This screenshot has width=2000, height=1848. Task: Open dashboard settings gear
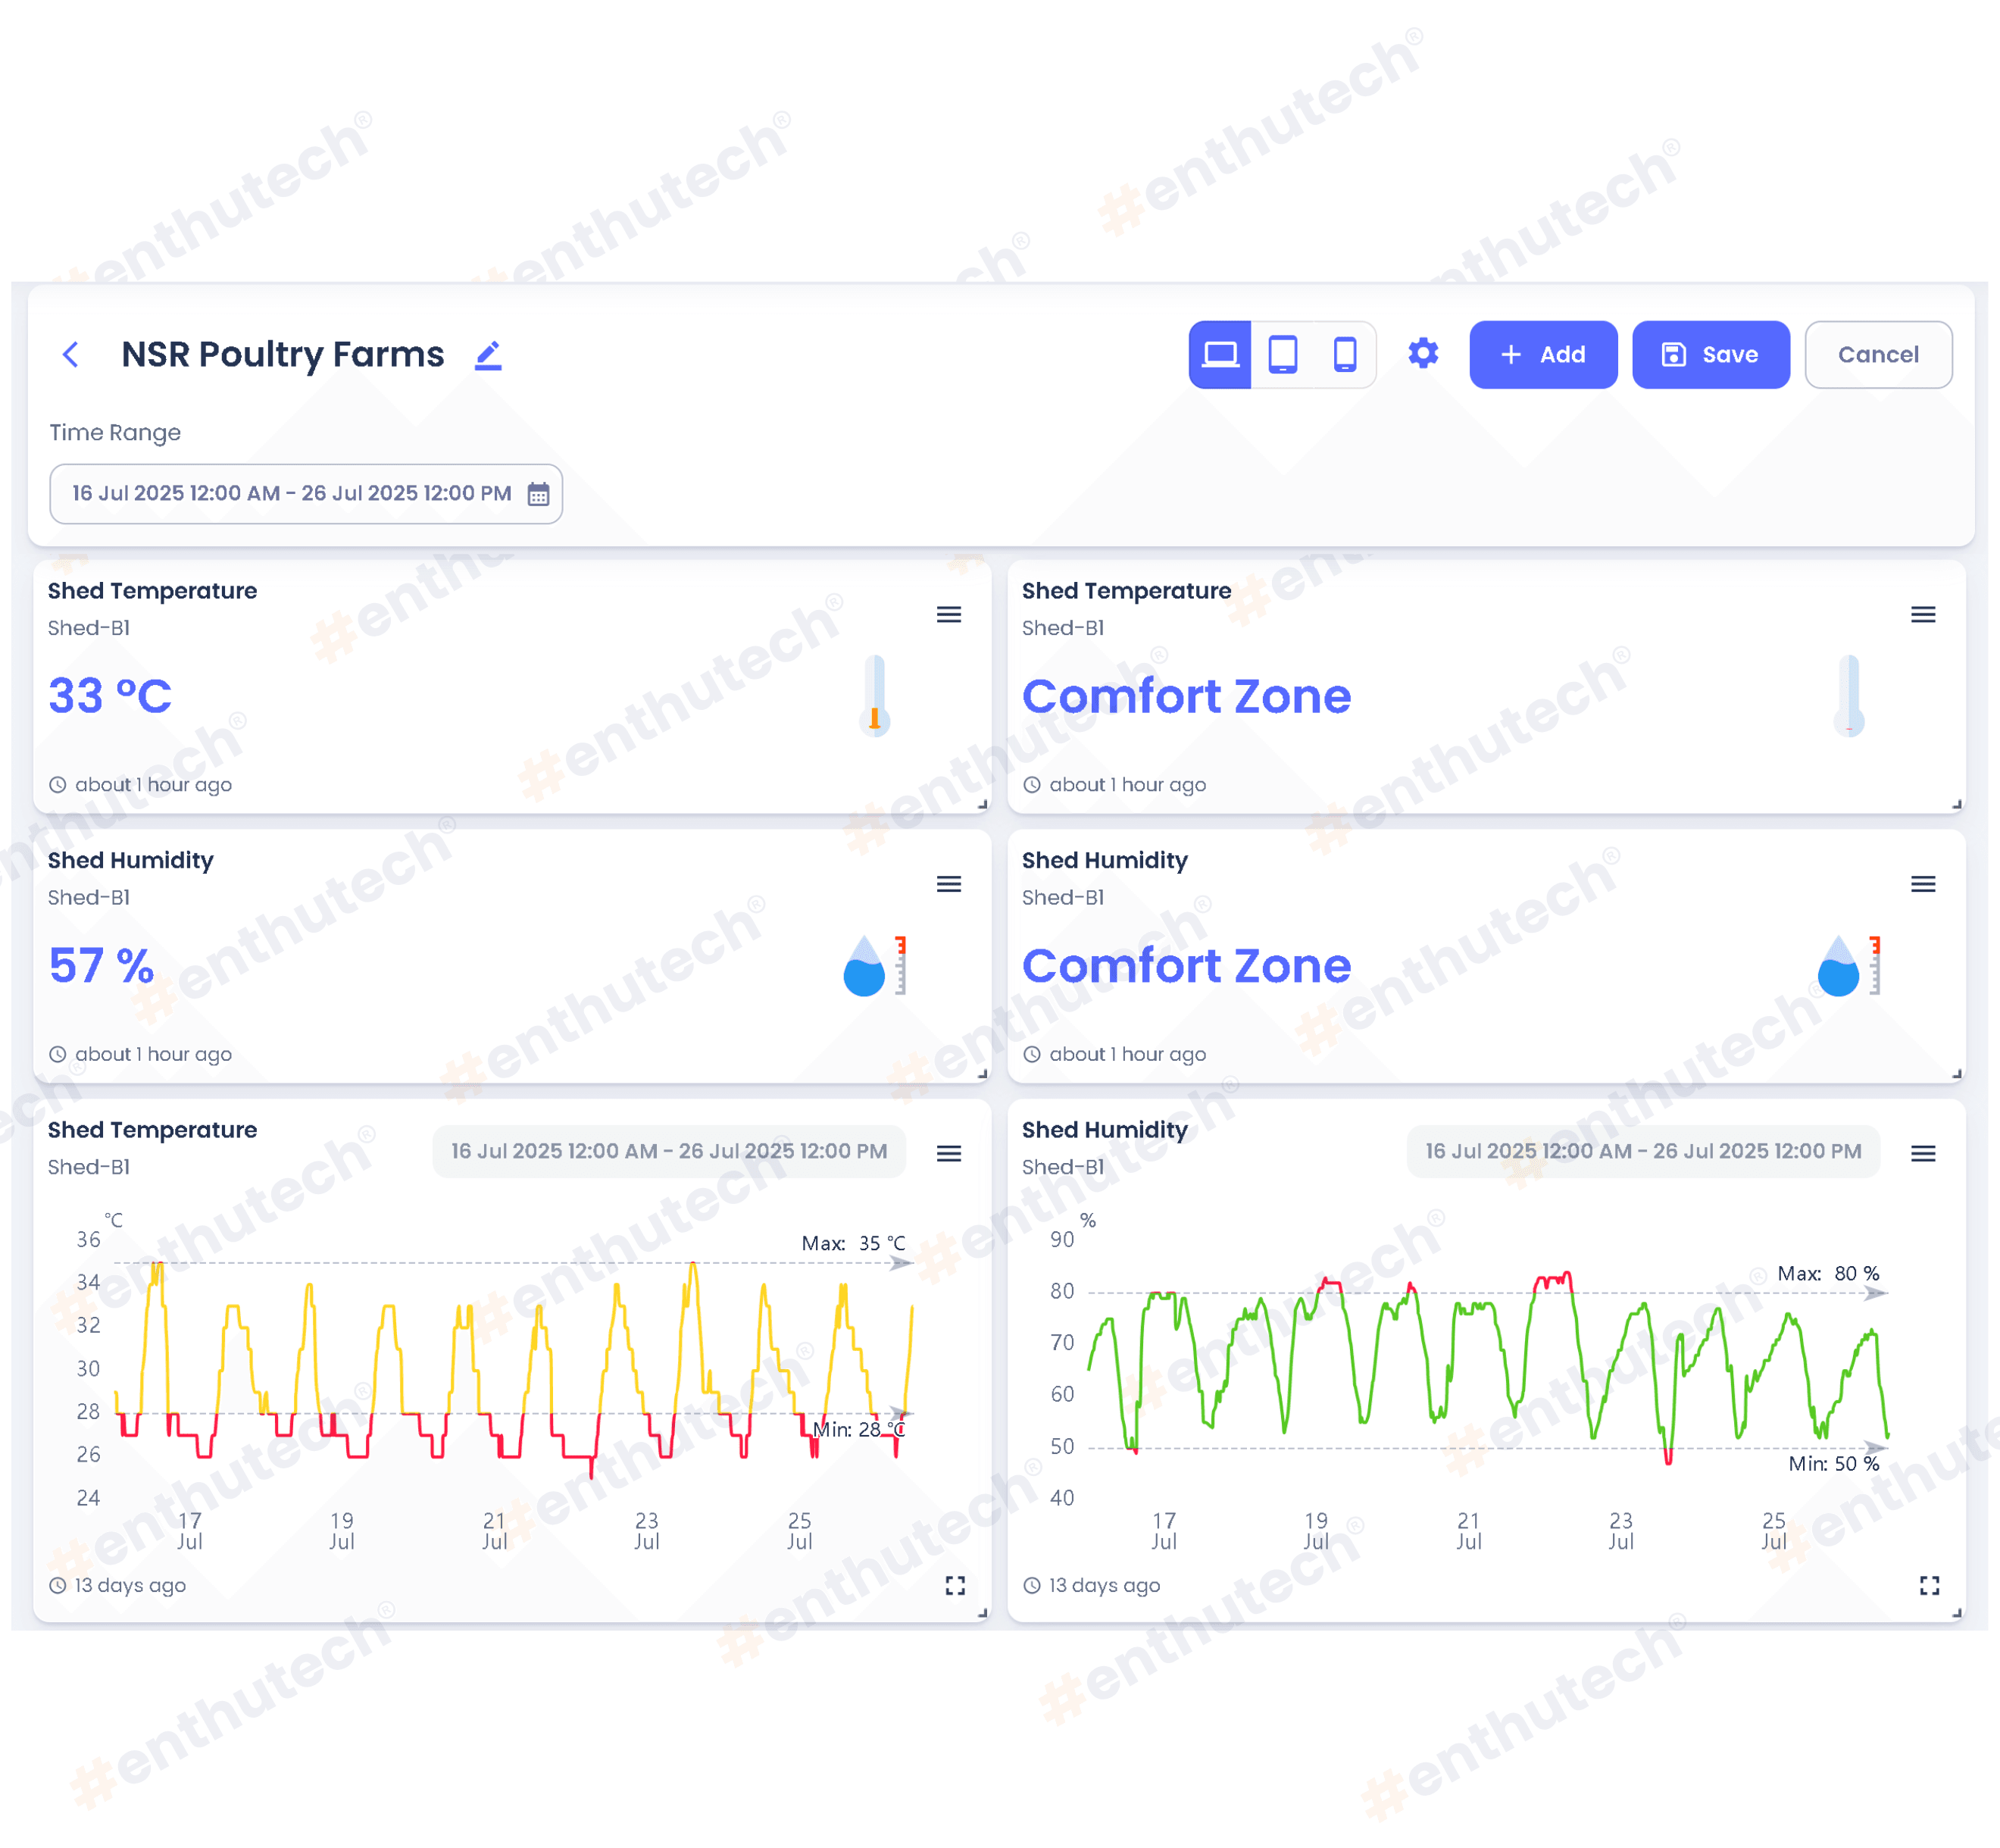coord(1423,353)
